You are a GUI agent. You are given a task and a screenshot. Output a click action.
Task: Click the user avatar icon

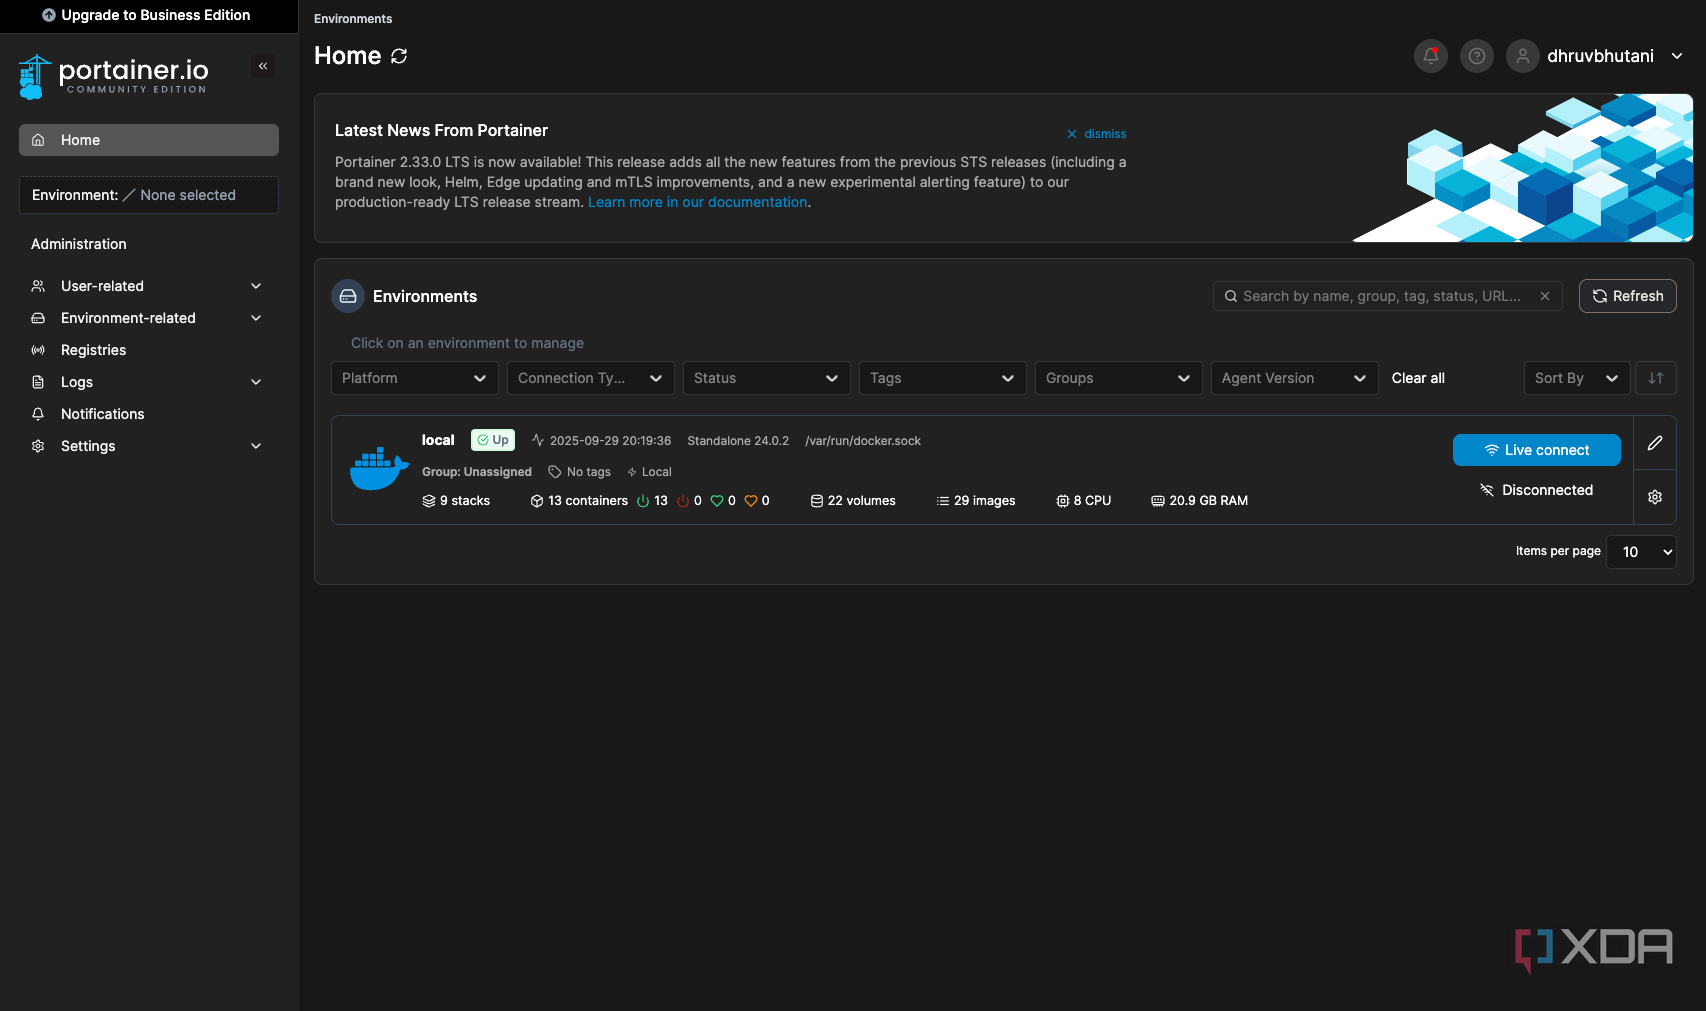tap(1522, 56)
